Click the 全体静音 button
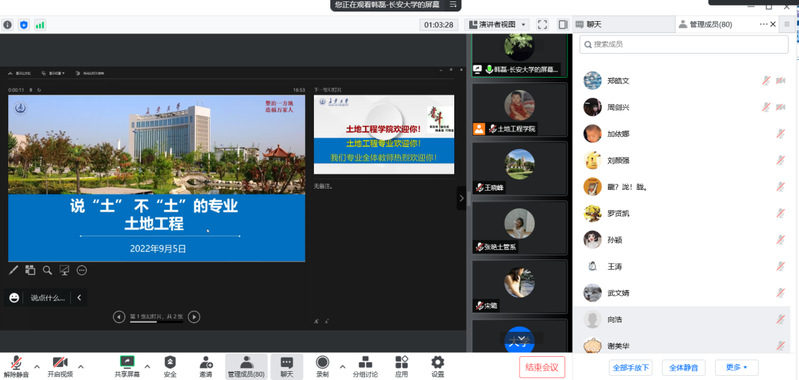 tap(683, 367)
